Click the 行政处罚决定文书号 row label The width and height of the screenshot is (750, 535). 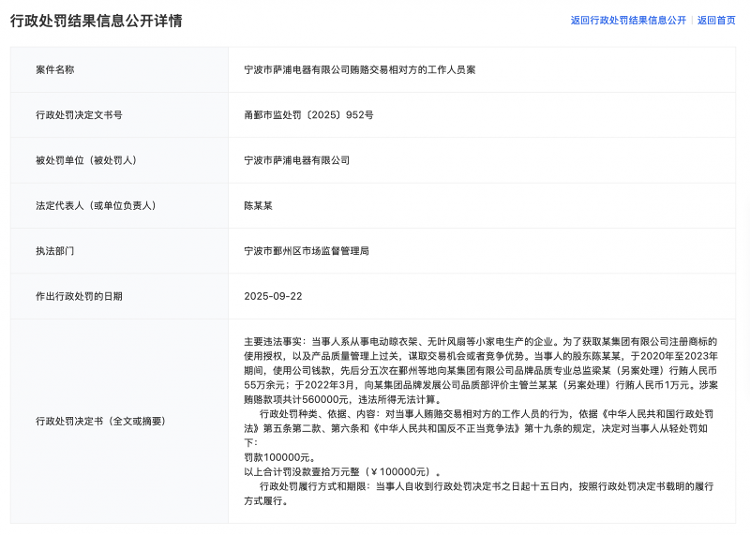(79, 115)
